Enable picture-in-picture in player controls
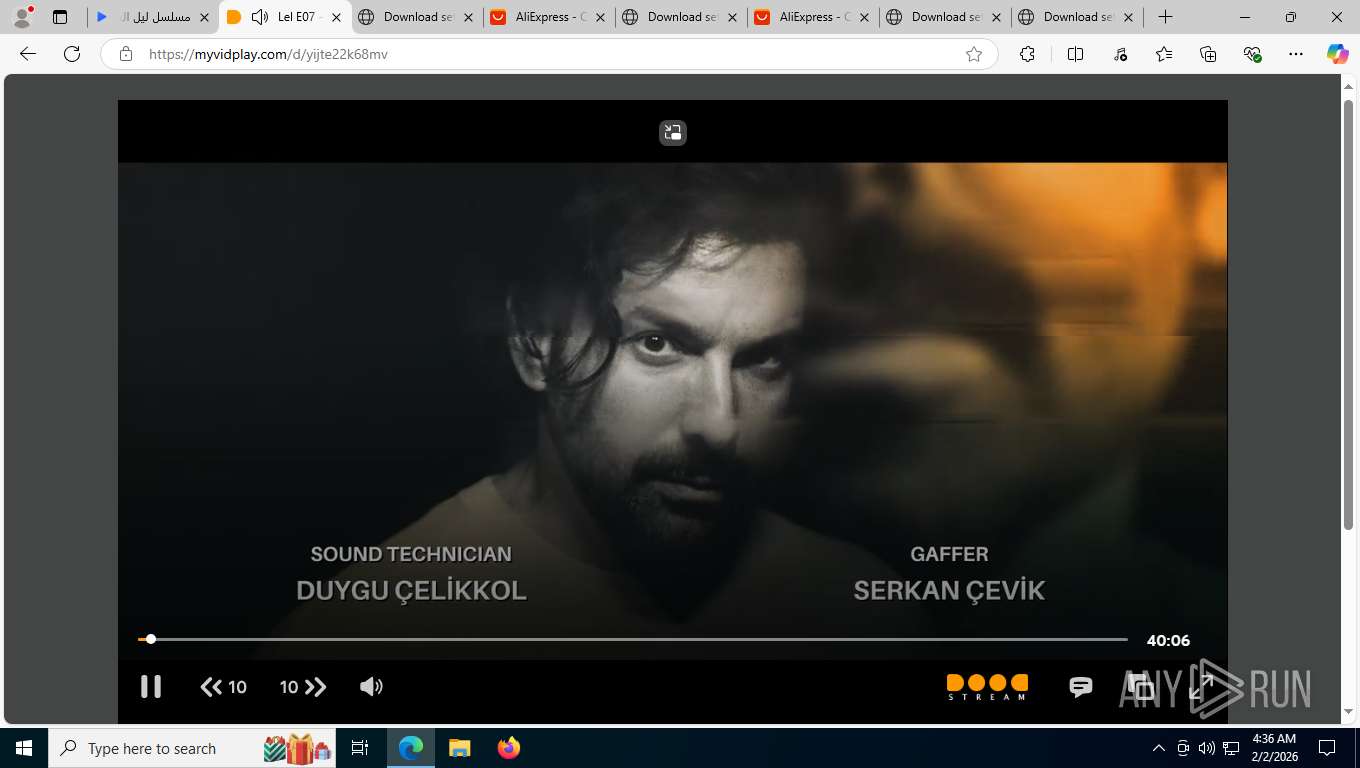 tap(1141, 687)
